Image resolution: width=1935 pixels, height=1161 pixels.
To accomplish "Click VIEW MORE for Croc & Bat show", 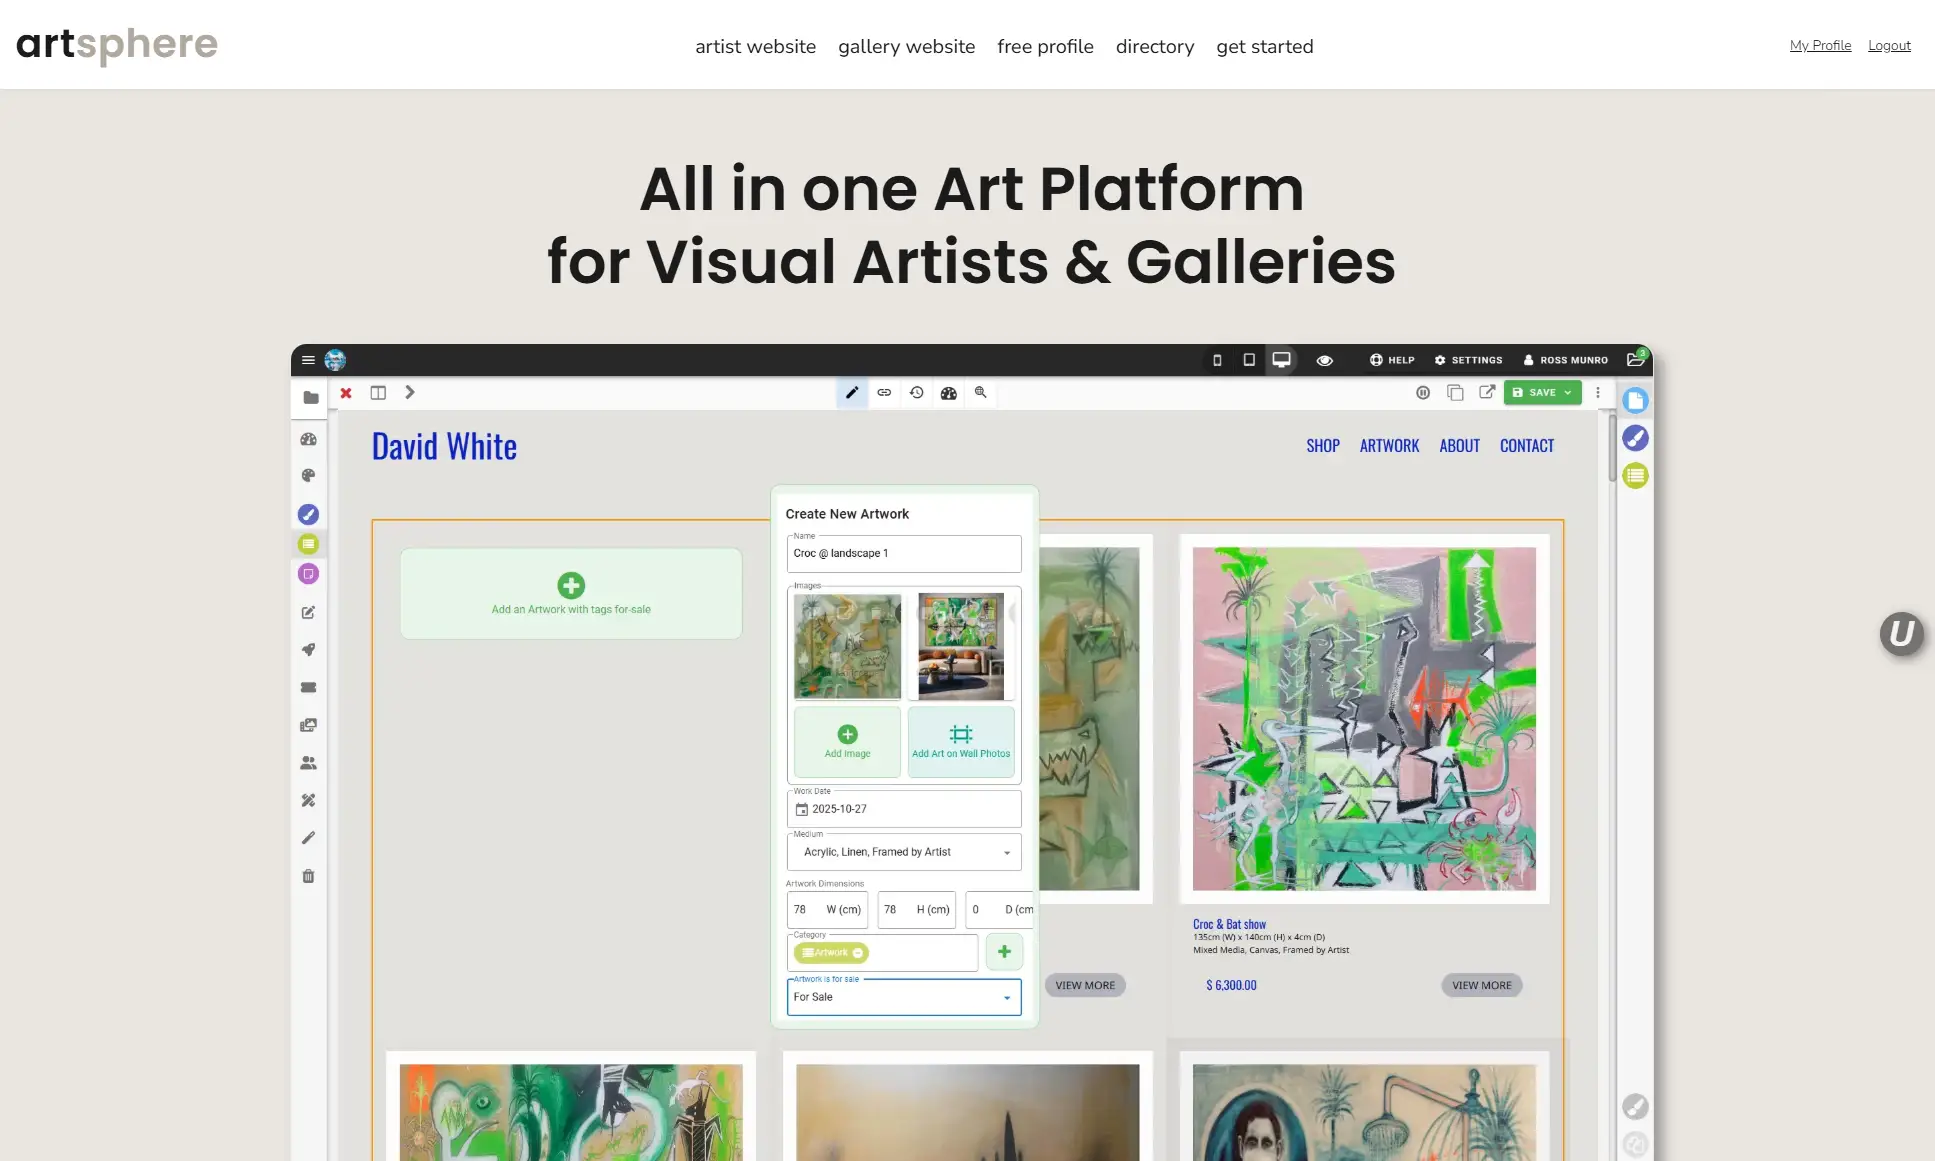I will [x=1482, y=985].
